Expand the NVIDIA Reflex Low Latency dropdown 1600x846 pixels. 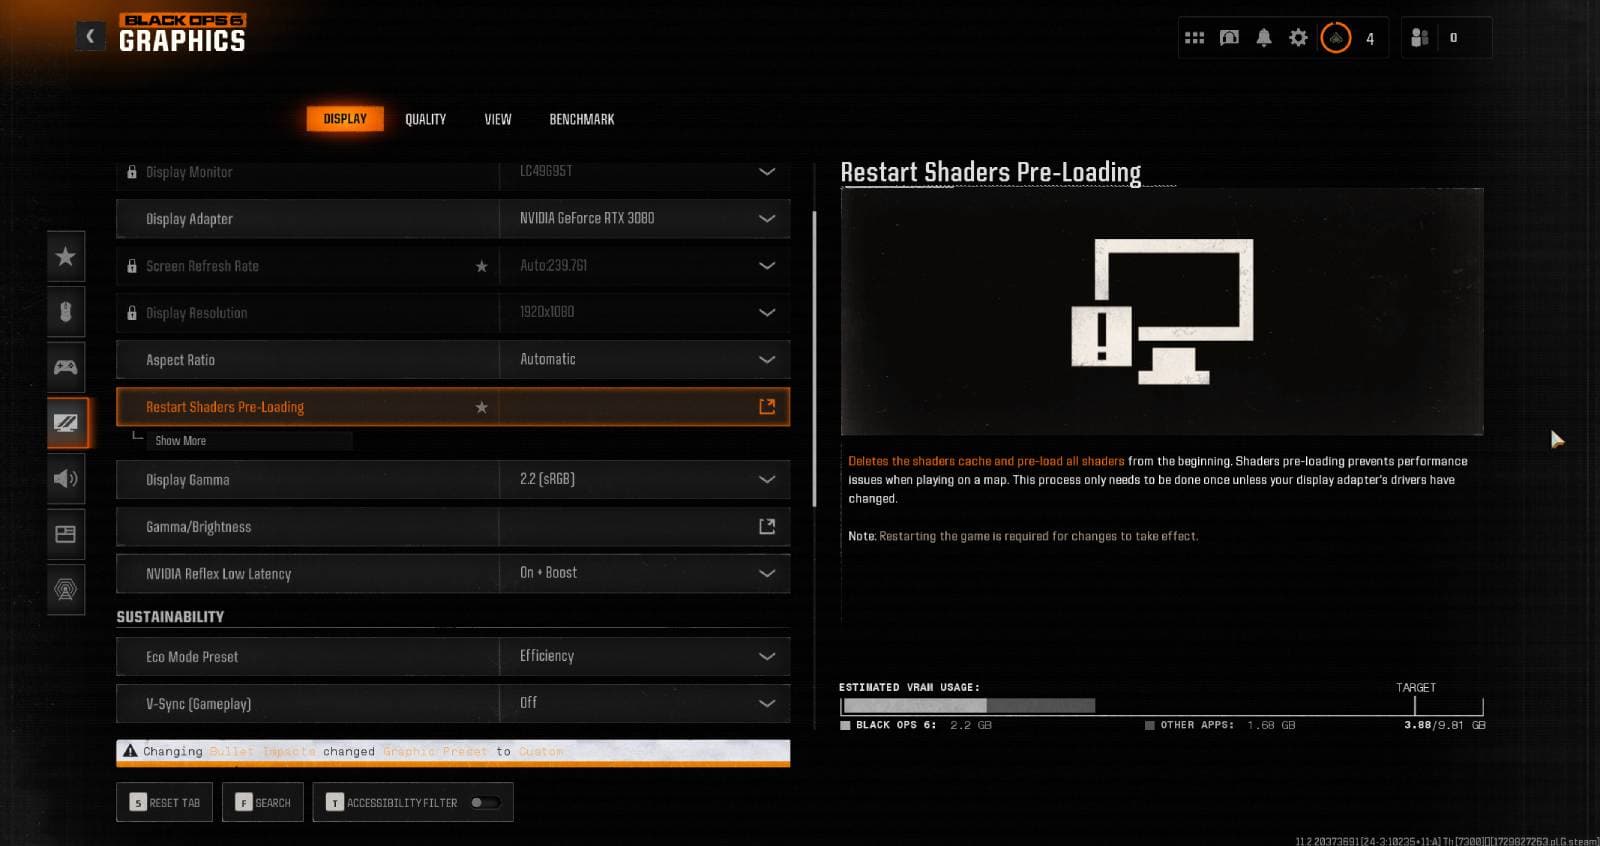767,574
